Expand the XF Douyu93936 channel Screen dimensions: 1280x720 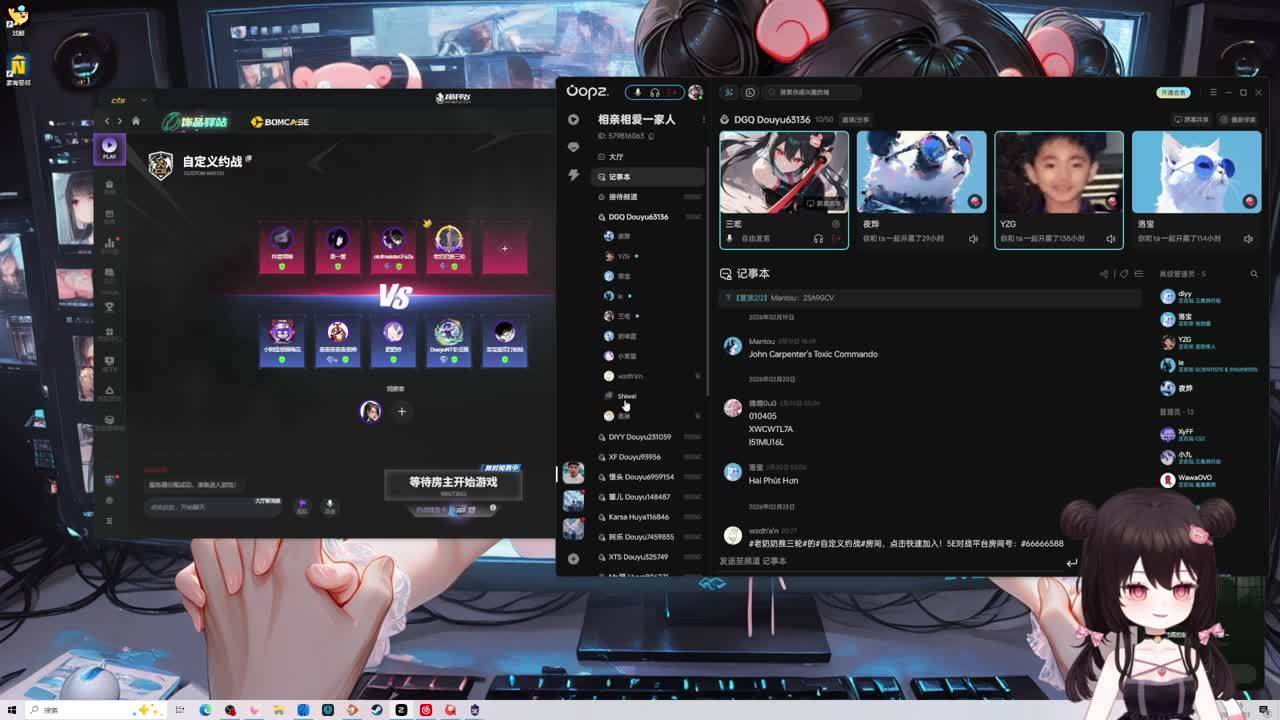(634, 457)
